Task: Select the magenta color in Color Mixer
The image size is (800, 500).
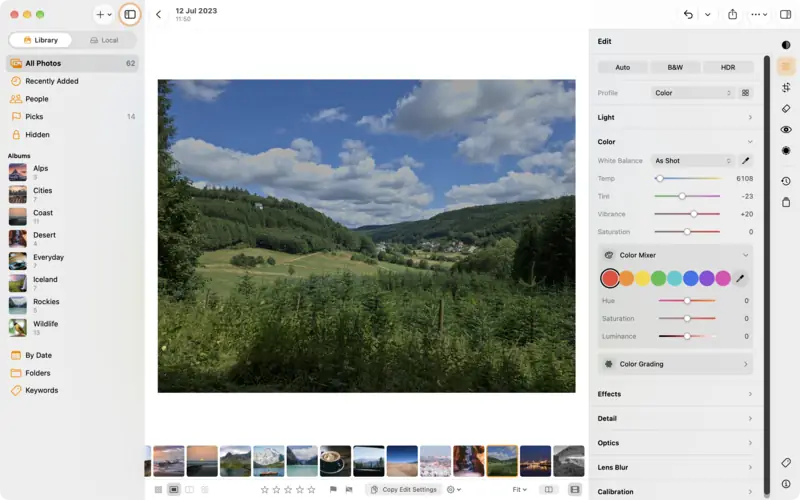Action: [x=723, y=278]
